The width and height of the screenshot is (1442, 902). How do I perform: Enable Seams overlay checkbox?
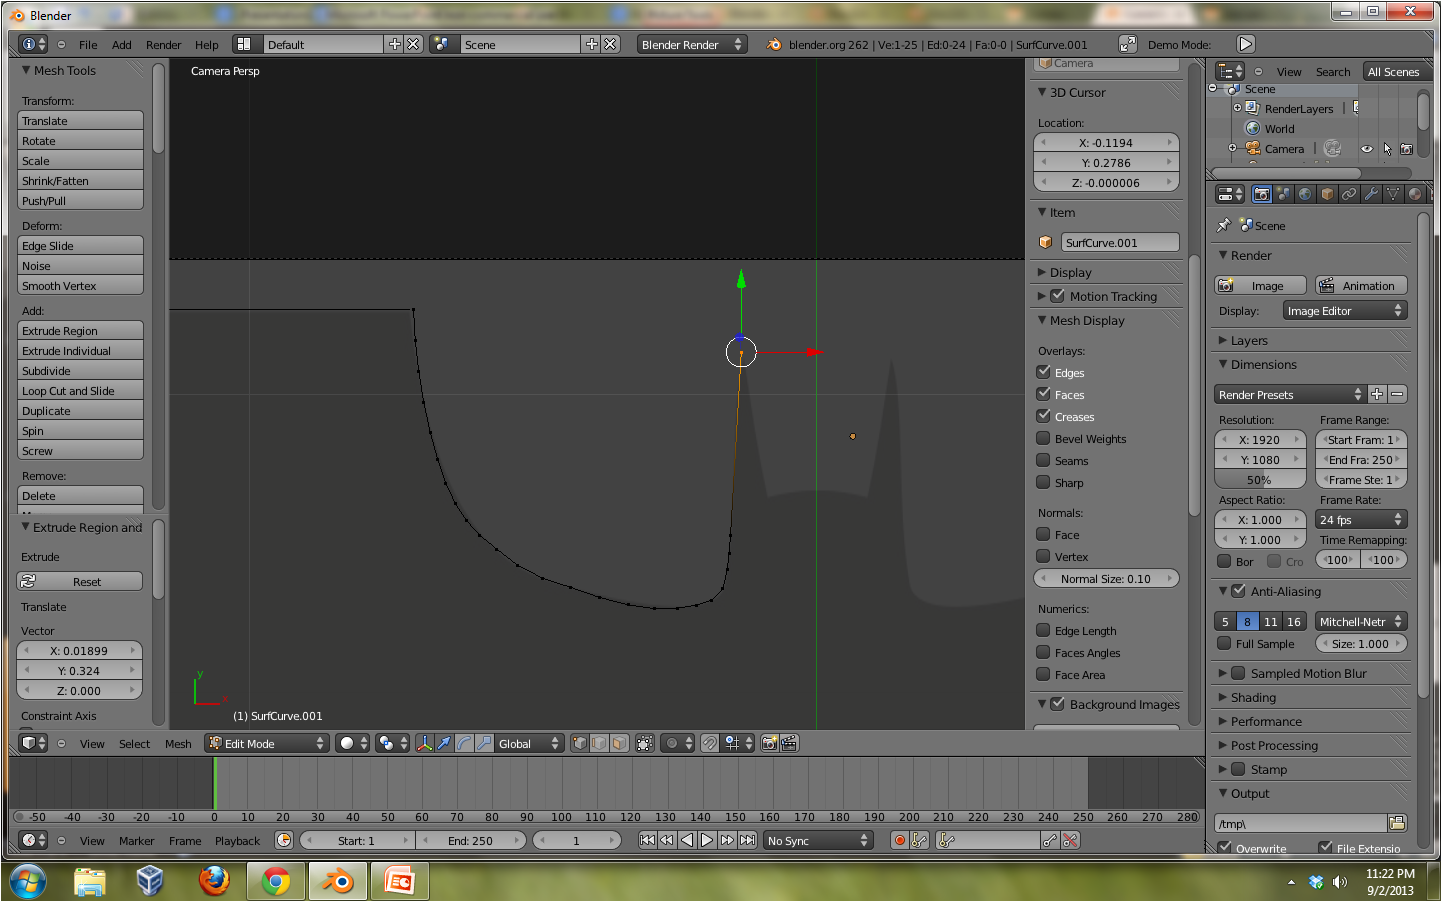[1043, 460]
